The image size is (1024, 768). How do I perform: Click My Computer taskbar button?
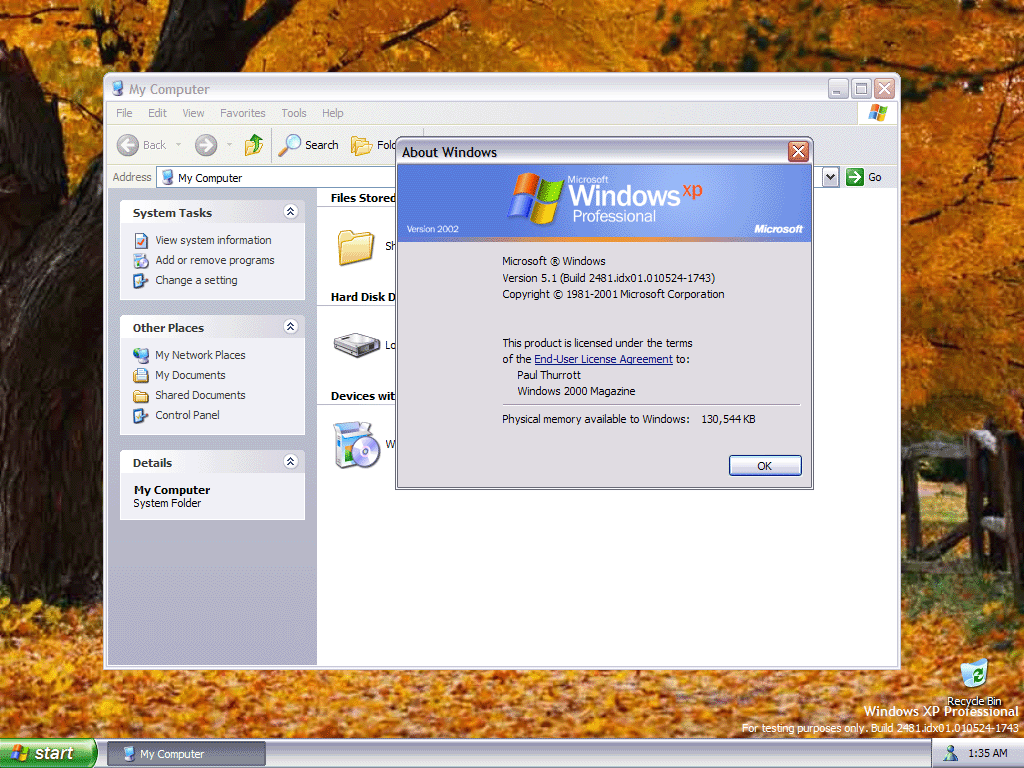pyautogui.click(x=186, y=754)
